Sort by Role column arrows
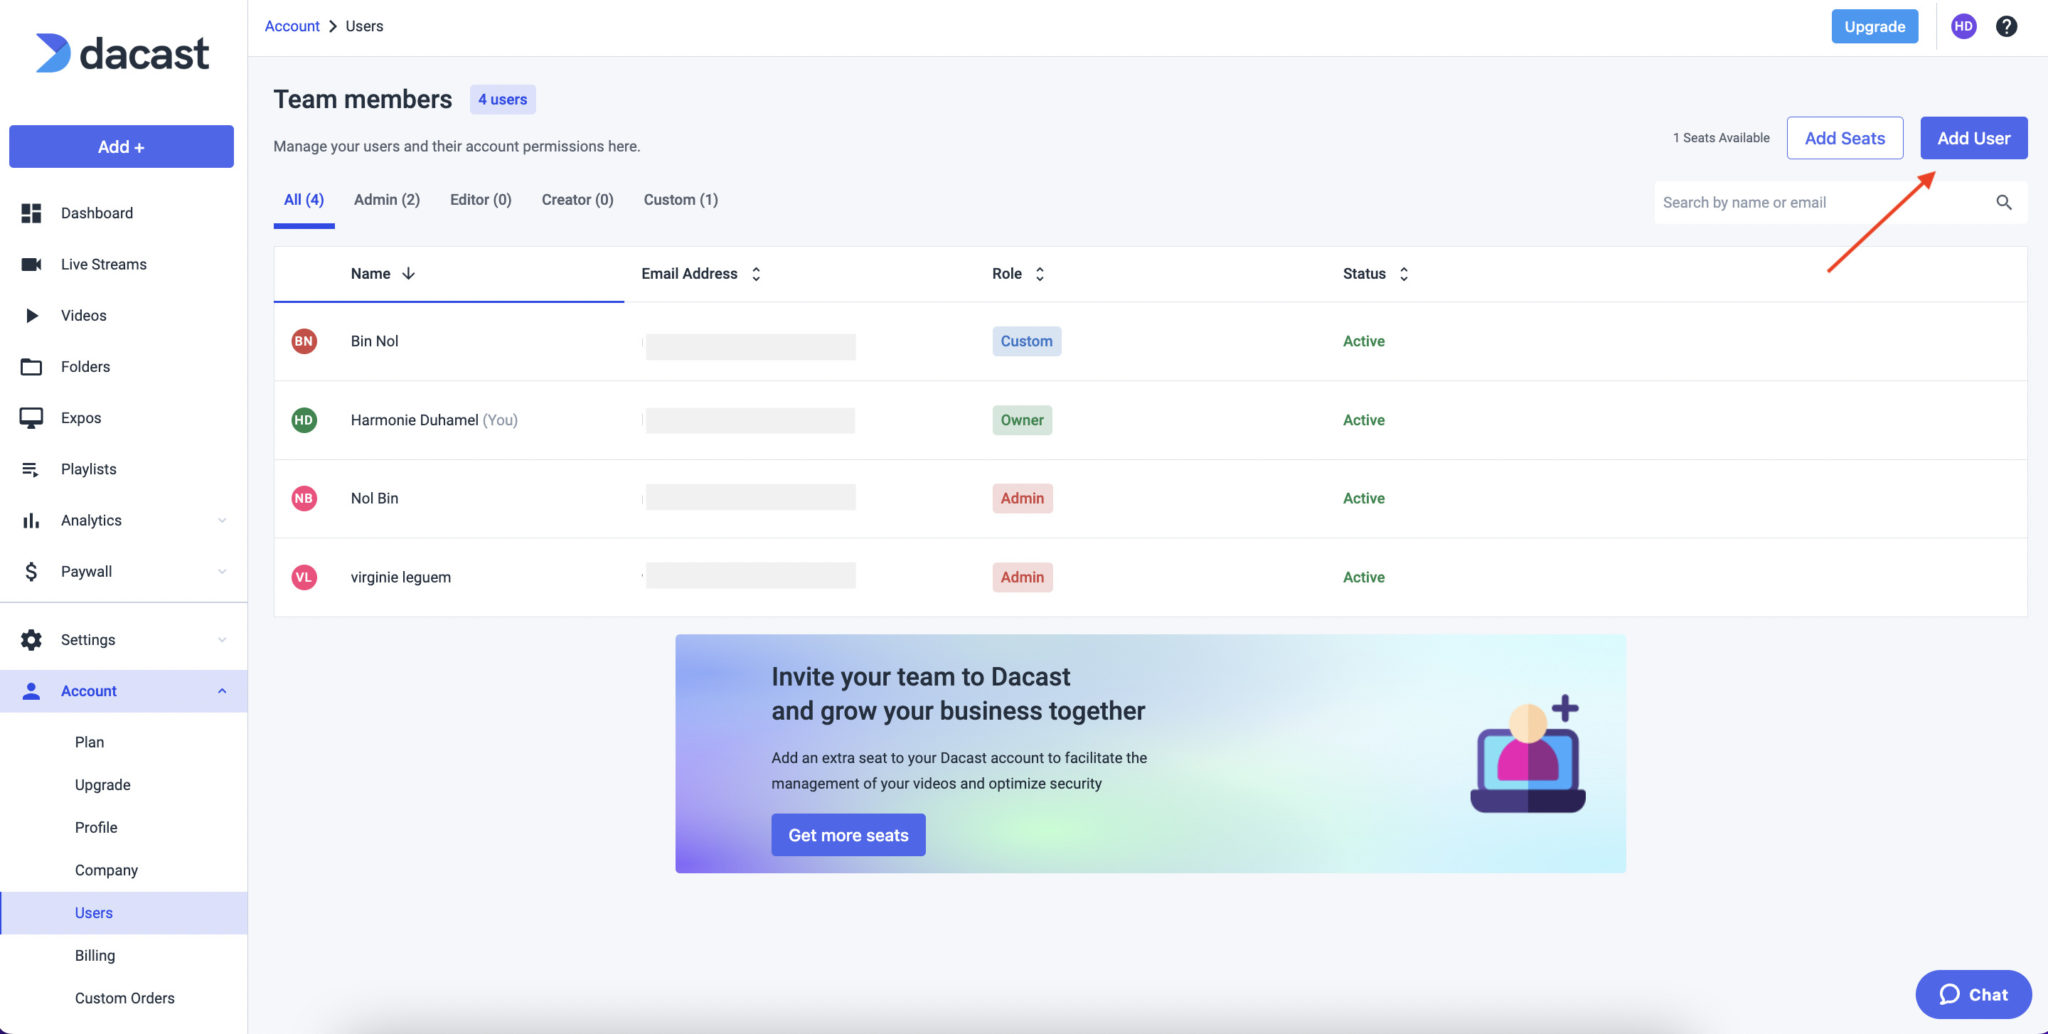Image resolution: width=2048 pixels, height=1034 pixels. pos(1040,274)
